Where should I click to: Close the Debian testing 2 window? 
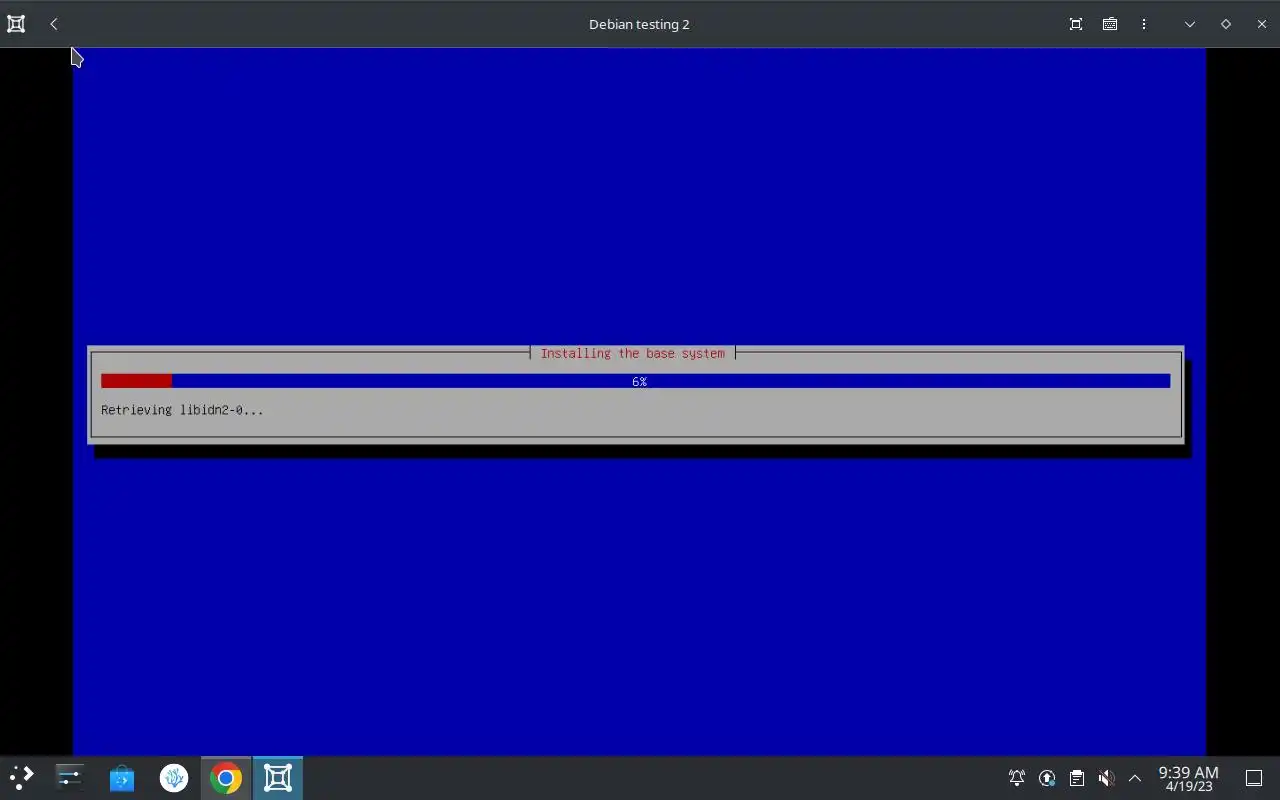[x=1262, y=24]
